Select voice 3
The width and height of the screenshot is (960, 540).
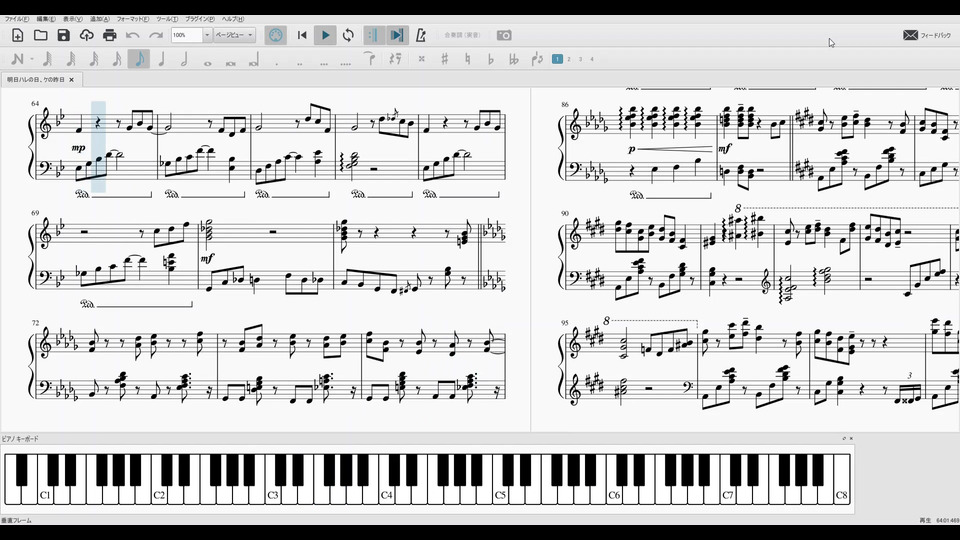click(x=580, y=59)
